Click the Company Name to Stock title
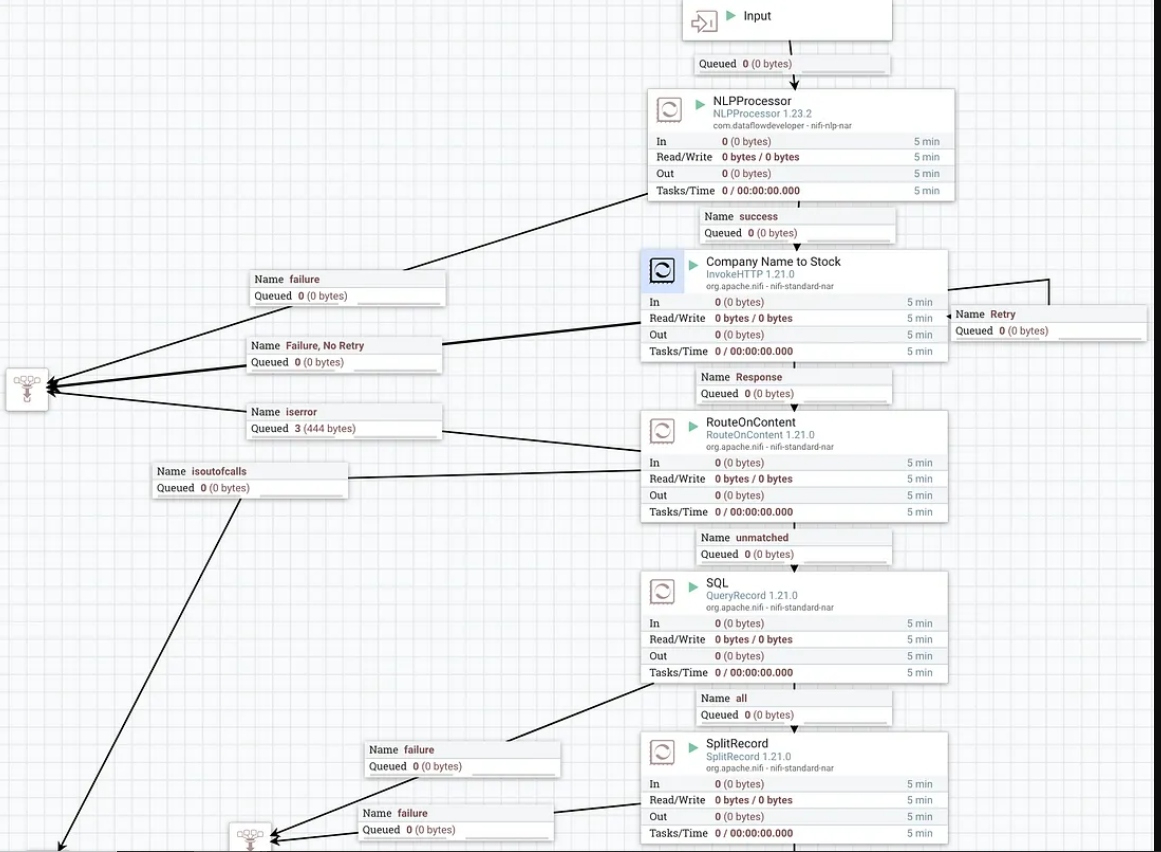 pos(773,261)
